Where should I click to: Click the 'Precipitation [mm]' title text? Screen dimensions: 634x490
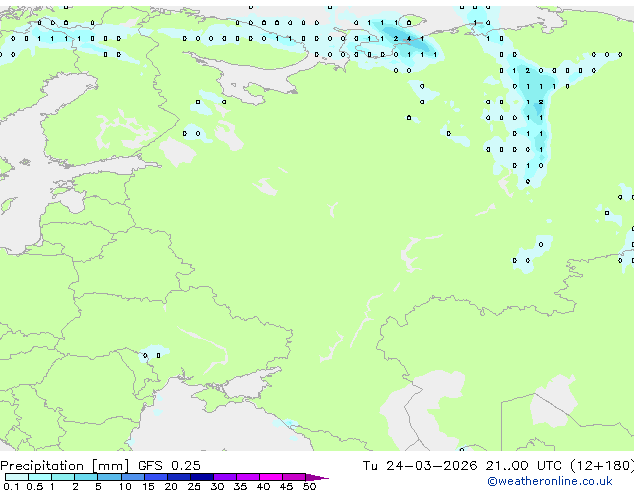[x=65, y=466]
